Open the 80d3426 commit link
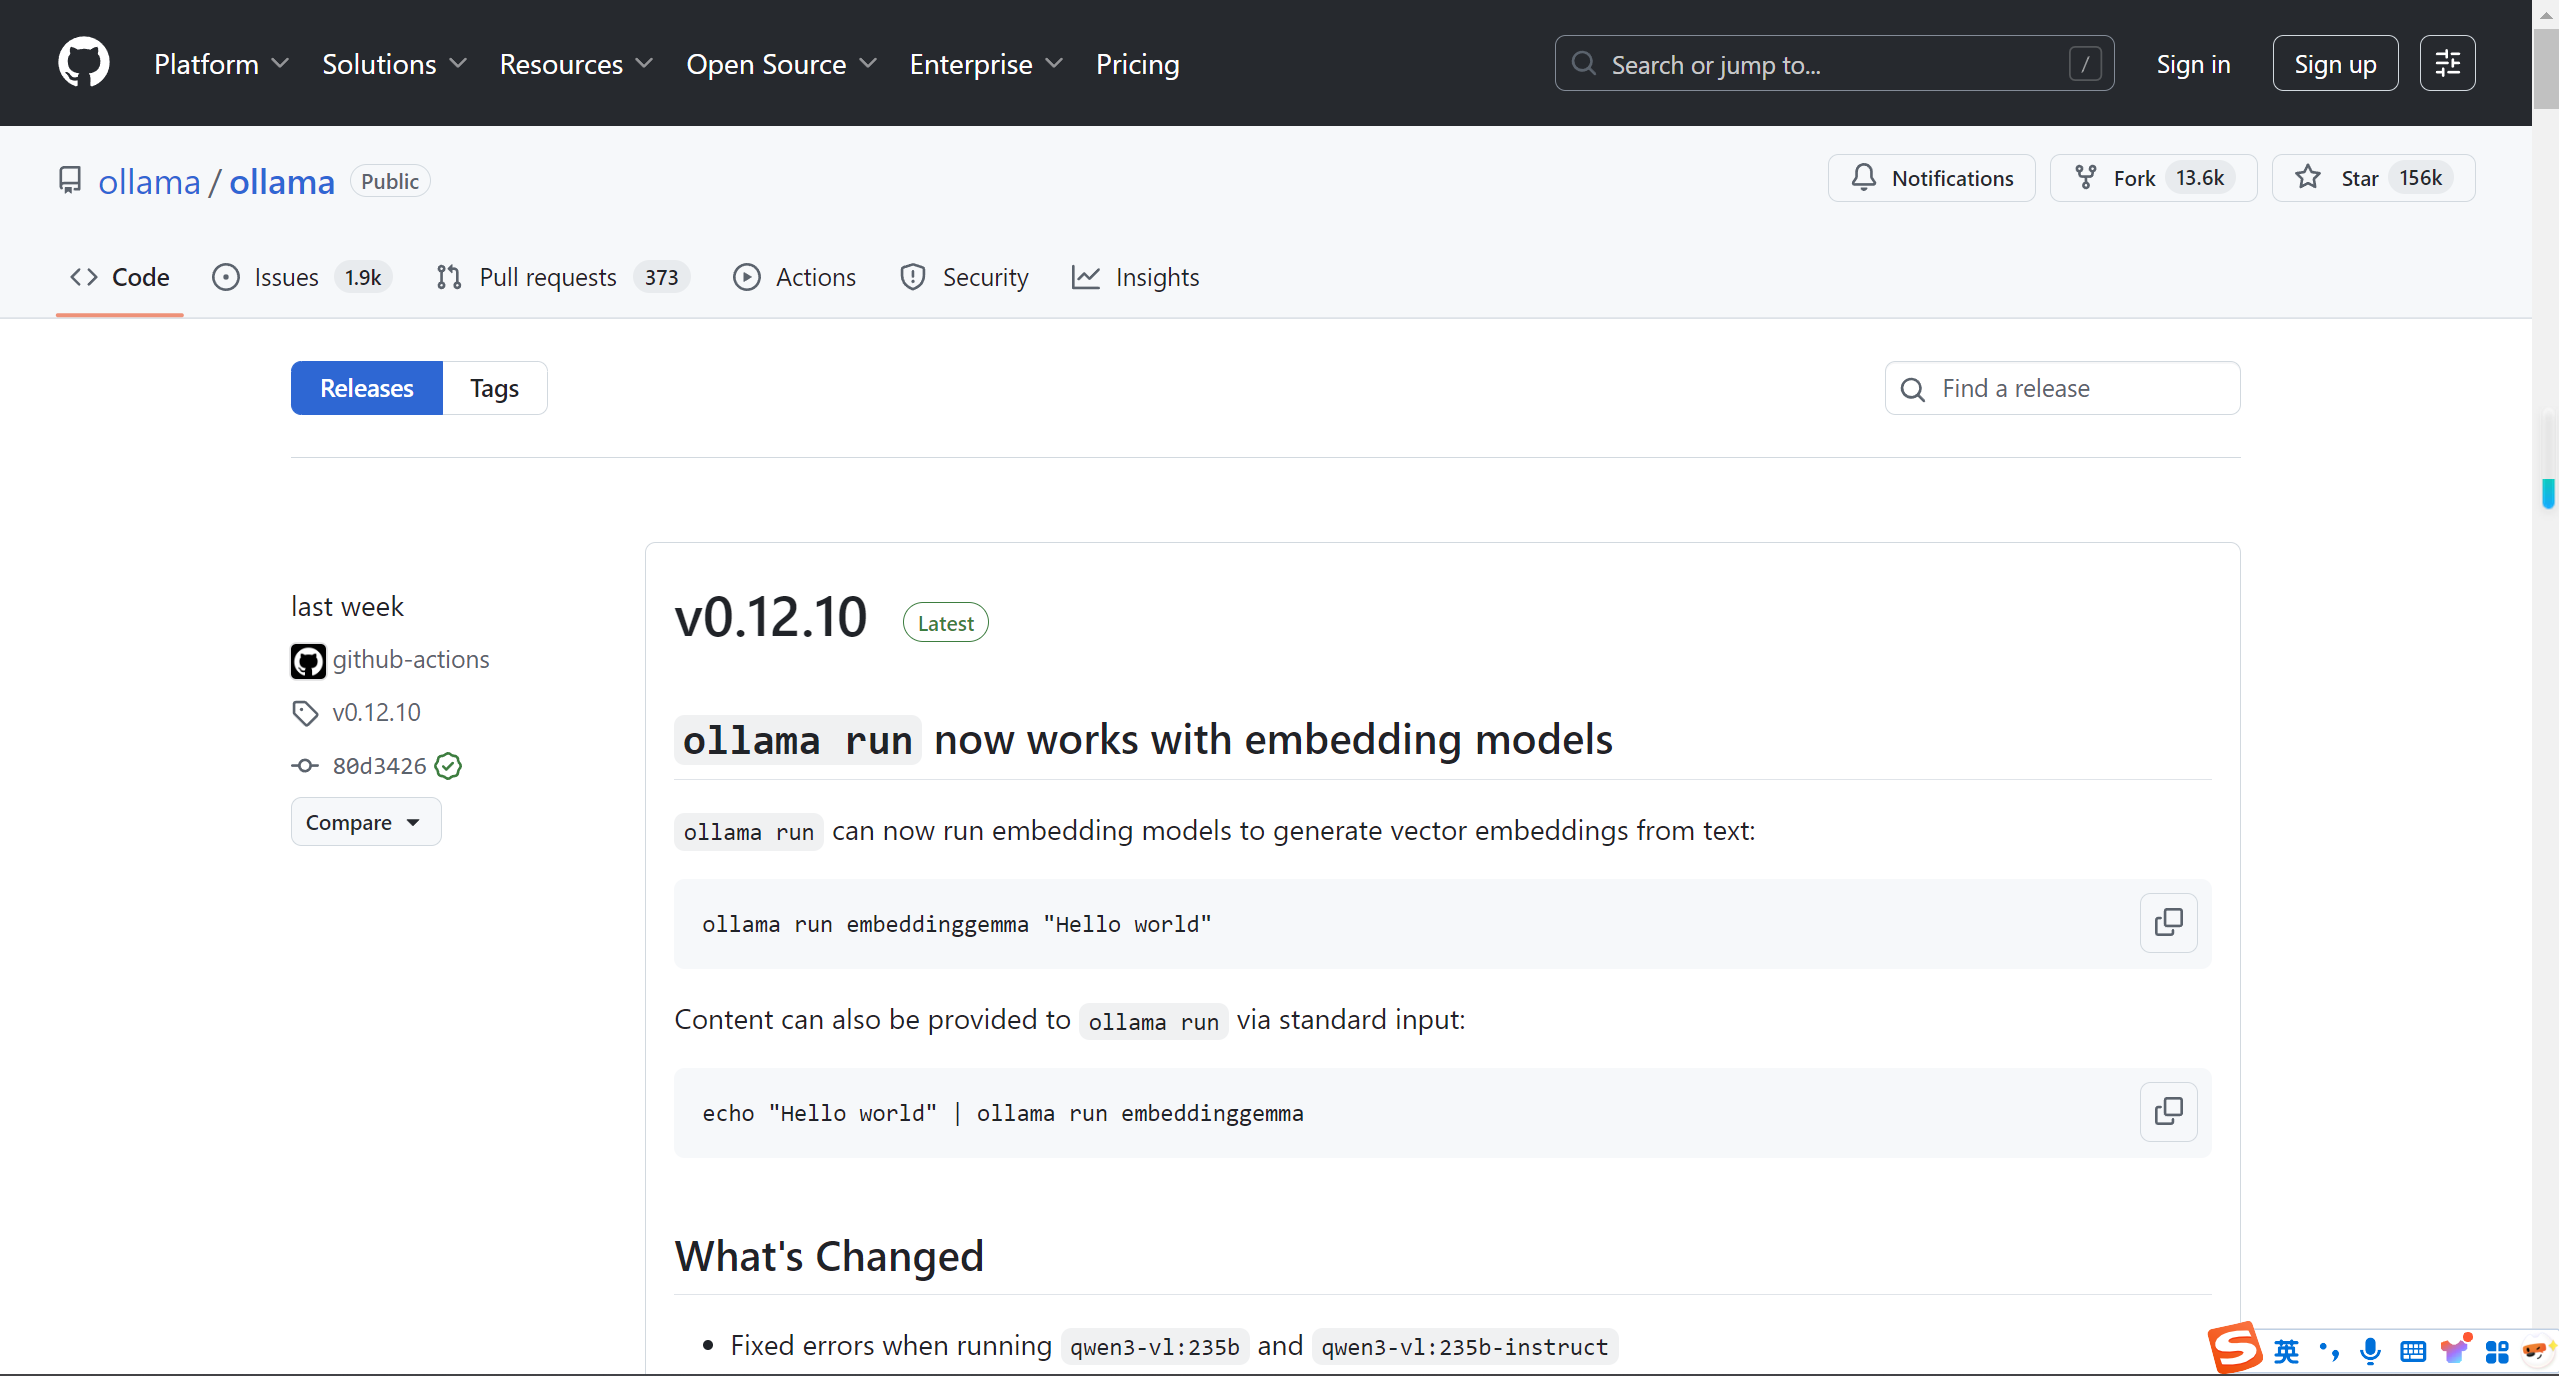 tap(379, 766)
